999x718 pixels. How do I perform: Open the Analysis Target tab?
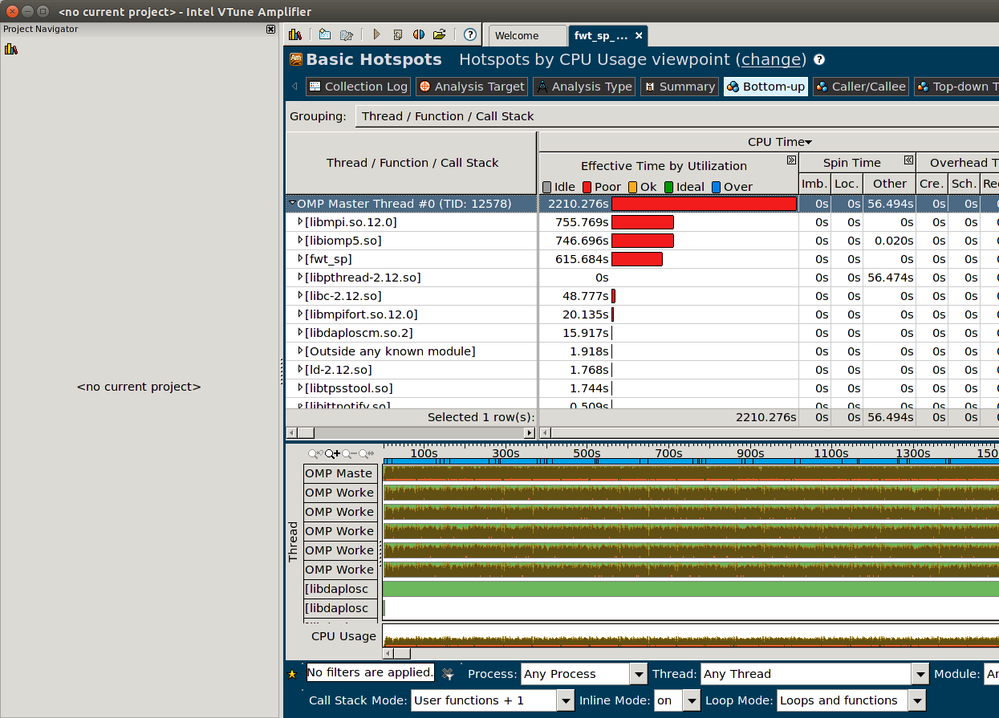(471, 87)
